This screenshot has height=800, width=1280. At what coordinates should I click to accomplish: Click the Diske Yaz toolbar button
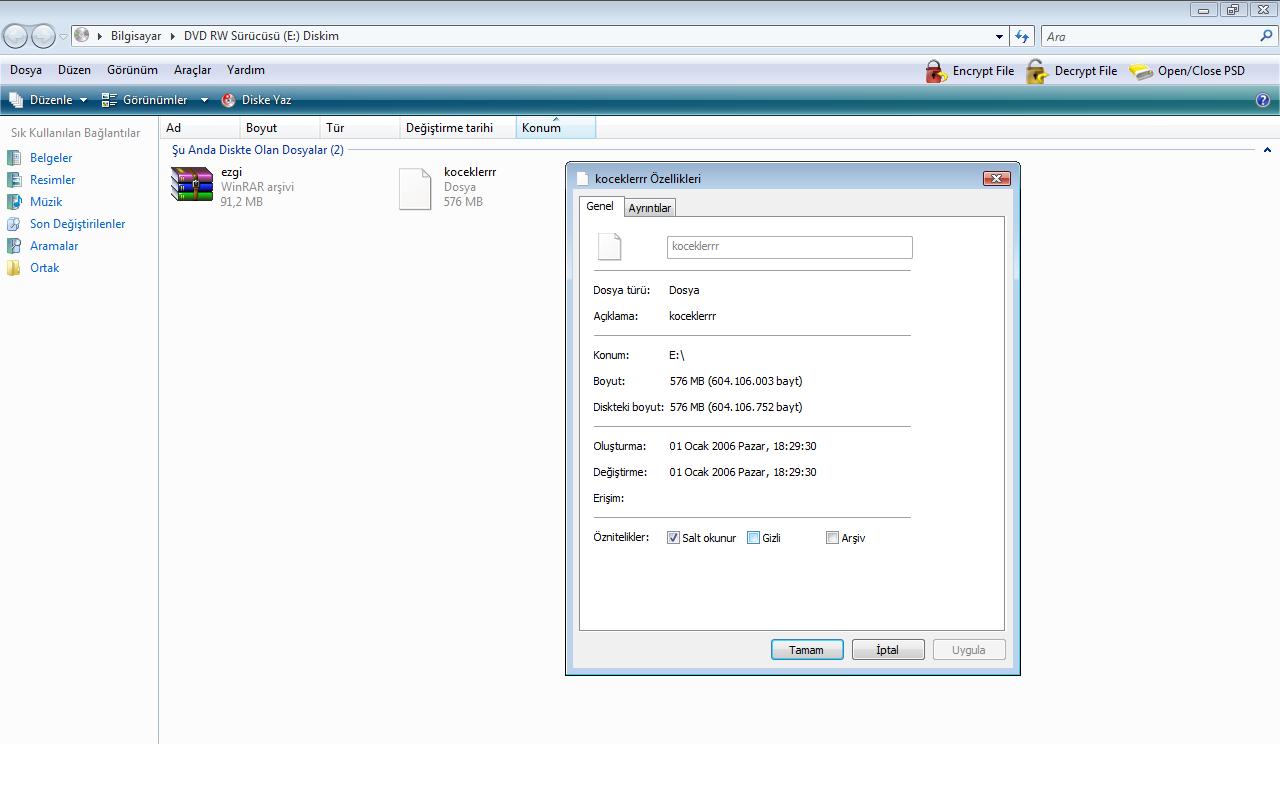[x=257, y=100]
